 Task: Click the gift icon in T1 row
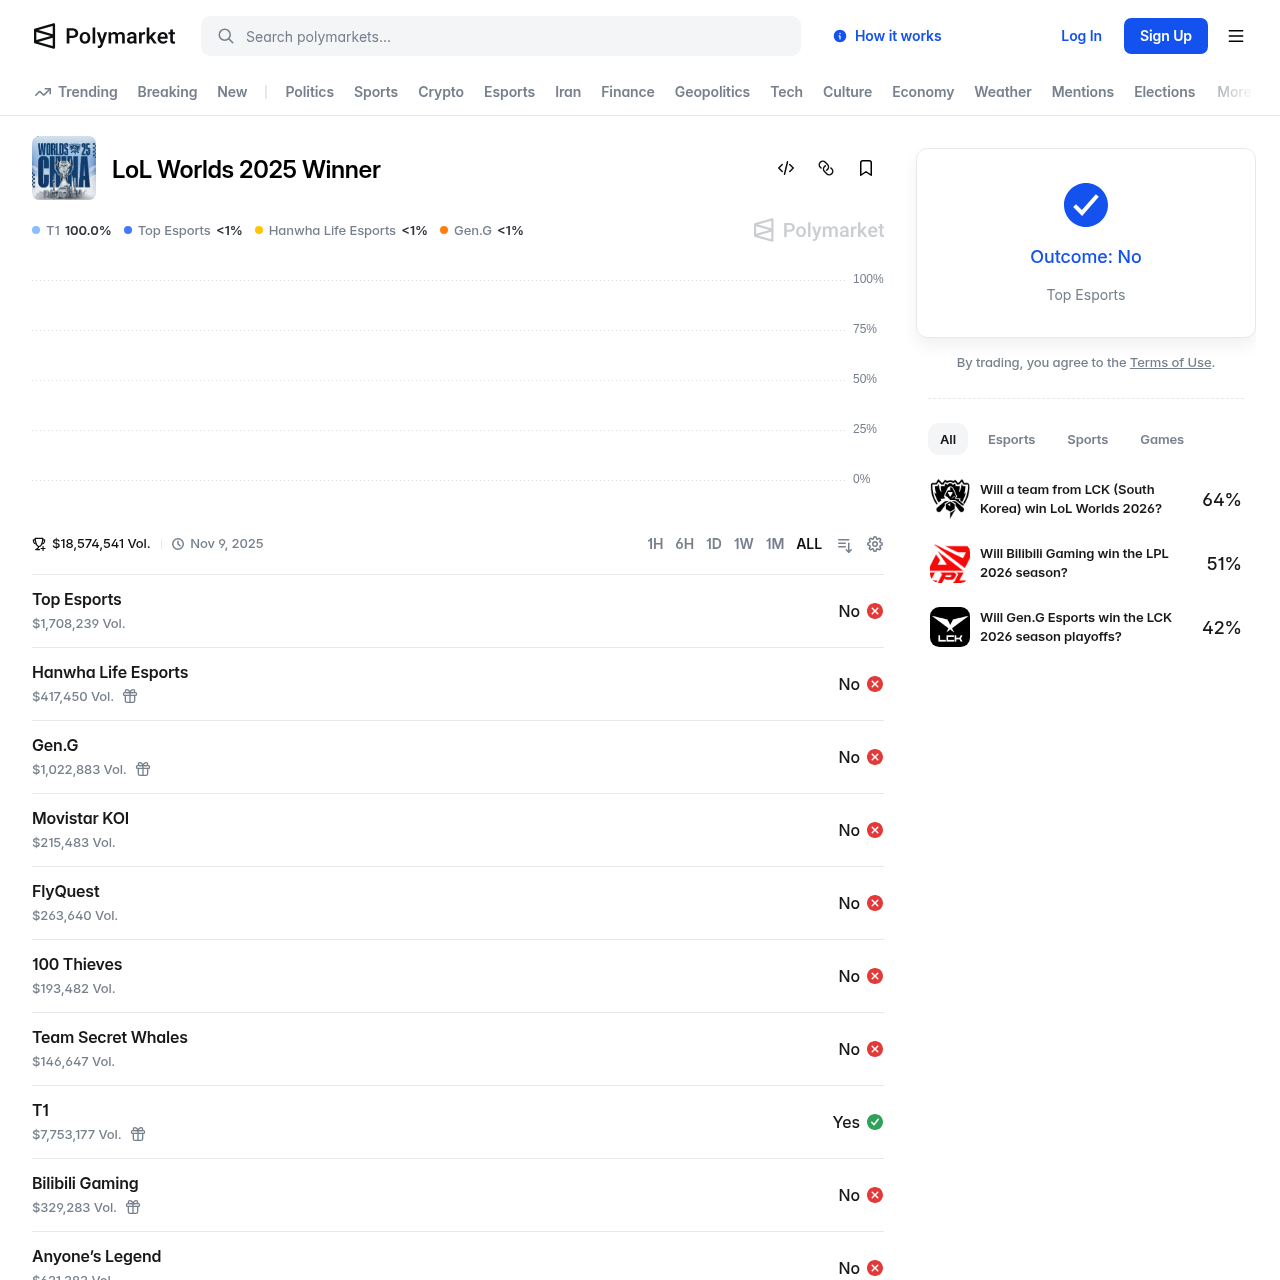point(138,1134)
